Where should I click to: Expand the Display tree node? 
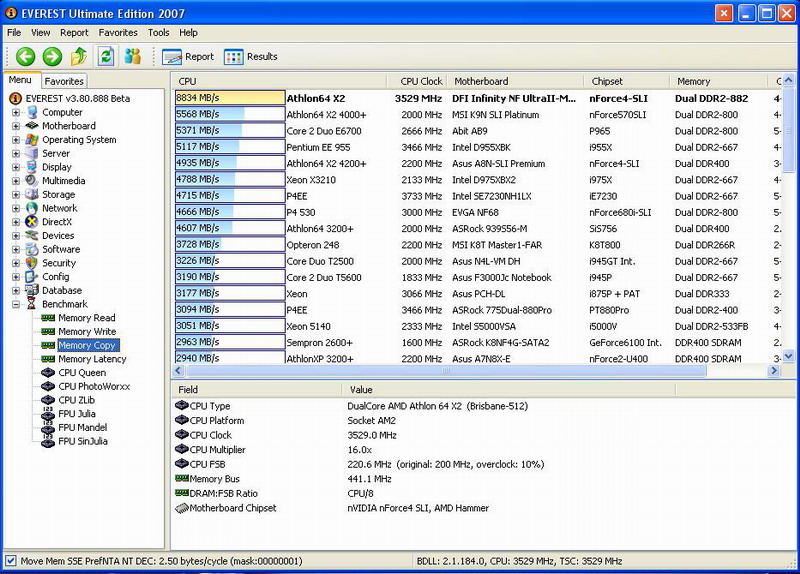[16, 167]
